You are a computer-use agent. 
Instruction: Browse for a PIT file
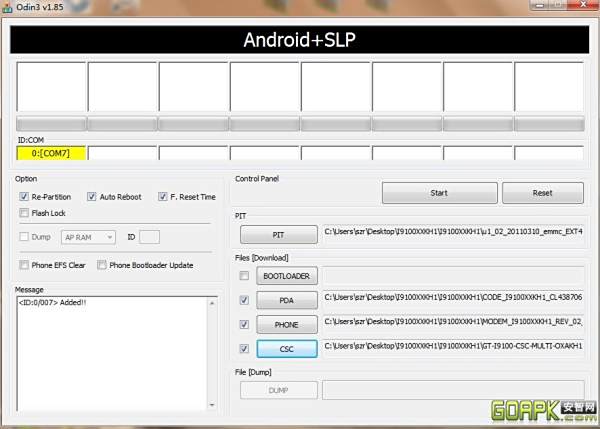279,235
